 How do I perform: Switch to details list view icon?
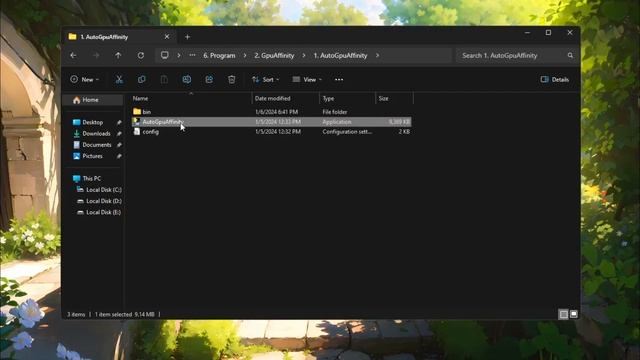563,314
